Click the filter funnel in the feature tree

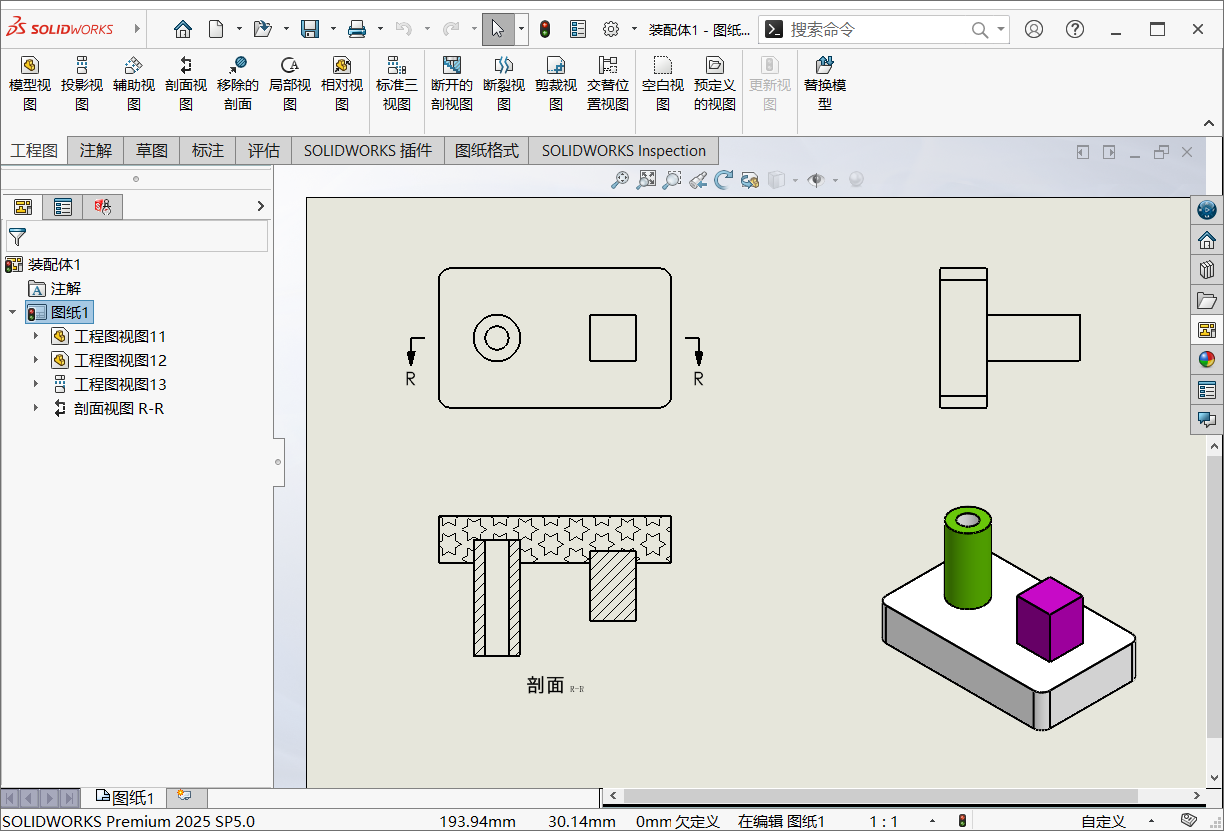coord(17,236)
